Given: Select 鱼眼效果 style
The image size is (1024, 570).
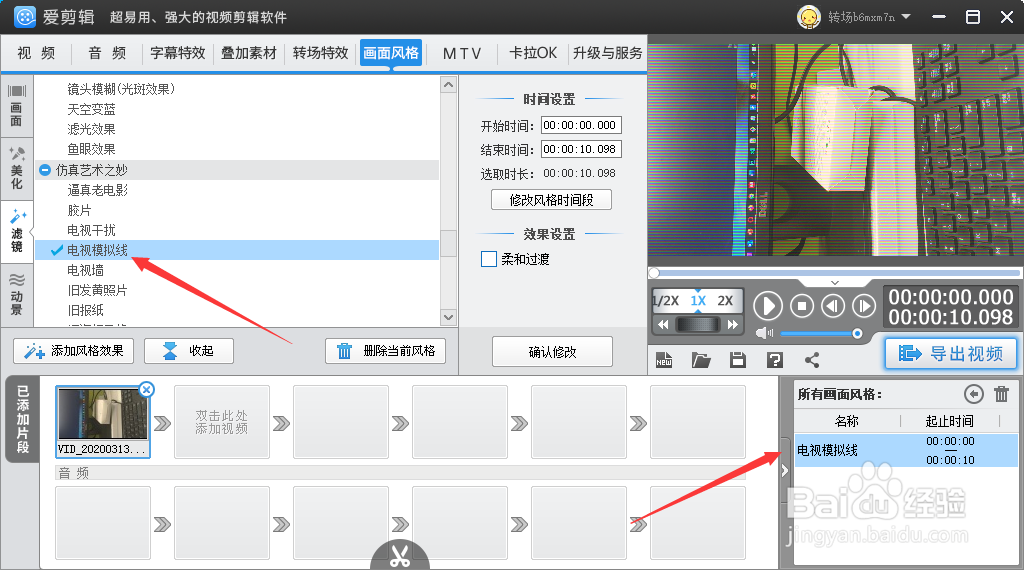Looking at the screenshot, I should [91, 149].
